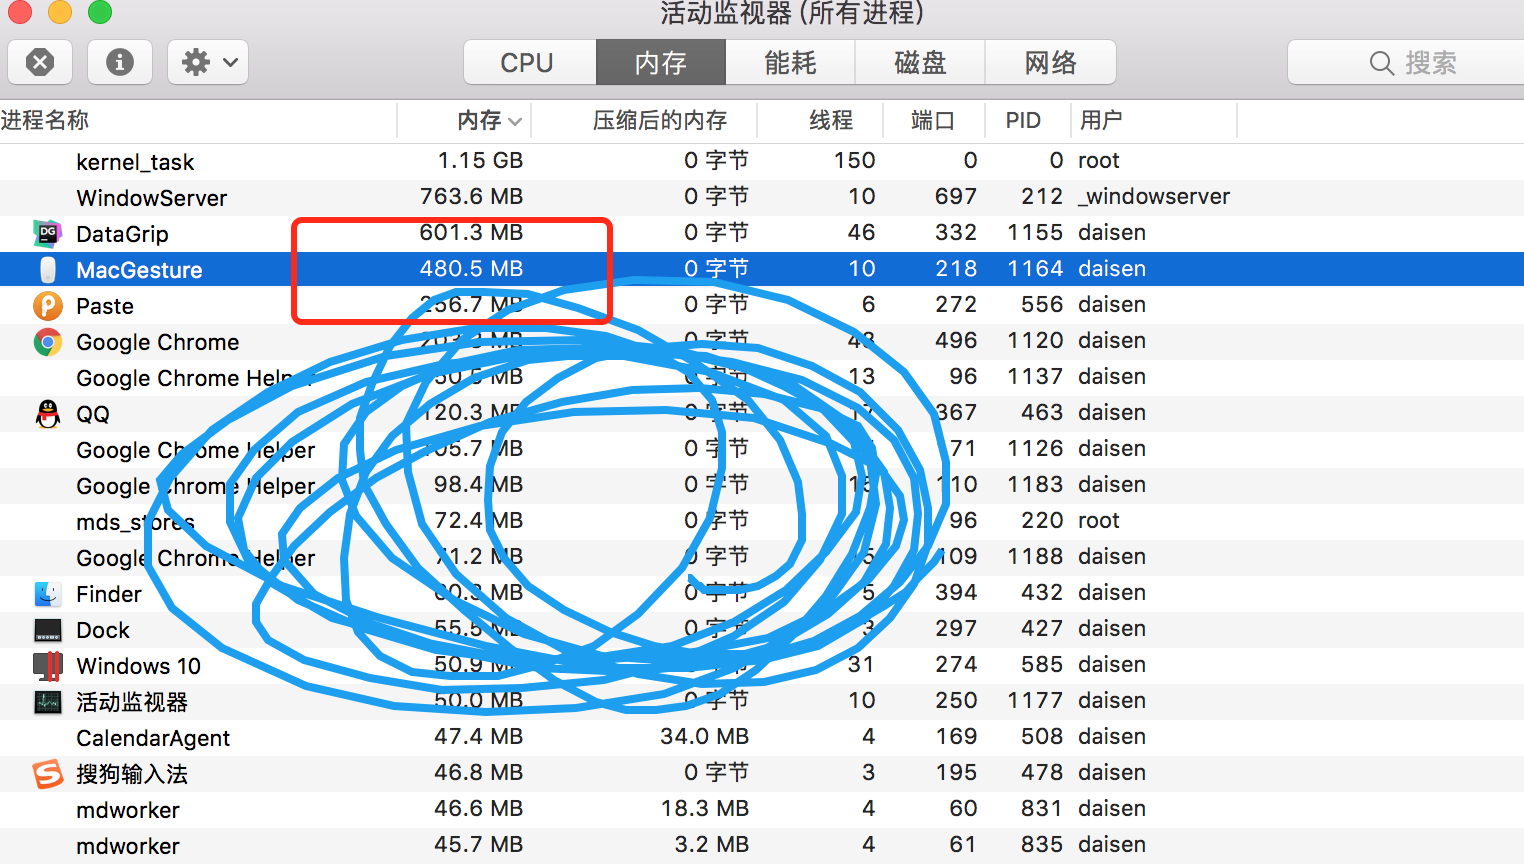Click PID 220 cell
Screen dimensions: 1524x864
tap(1041, 520)
